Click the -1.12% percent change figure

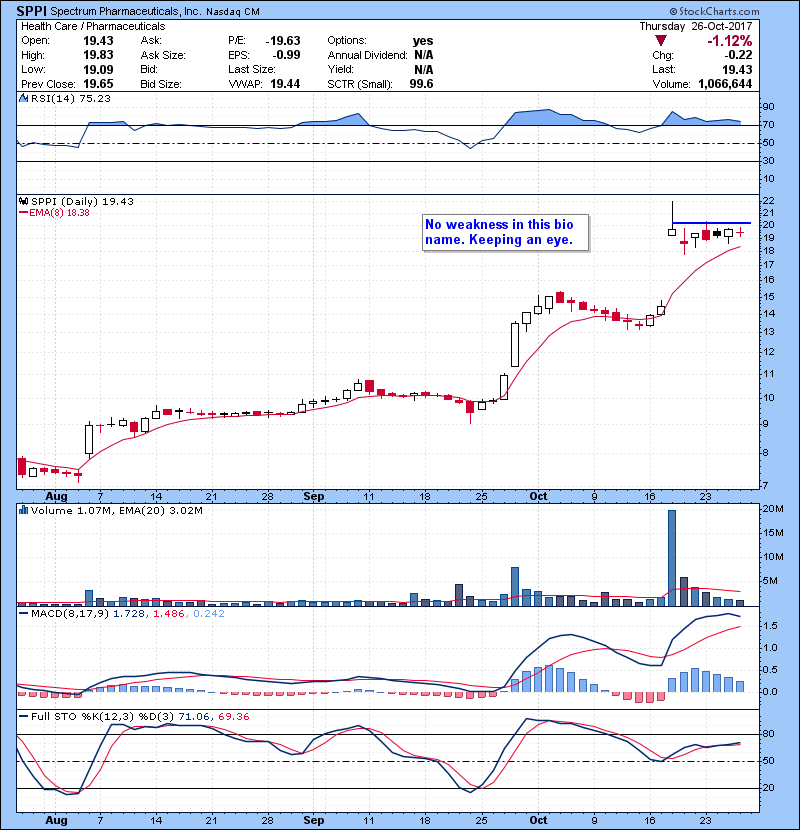(x=730, y=41)
